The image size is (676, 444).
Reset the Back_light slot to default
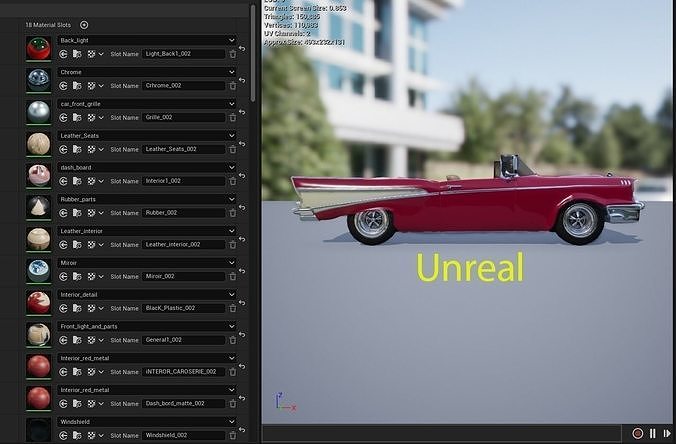242,49
